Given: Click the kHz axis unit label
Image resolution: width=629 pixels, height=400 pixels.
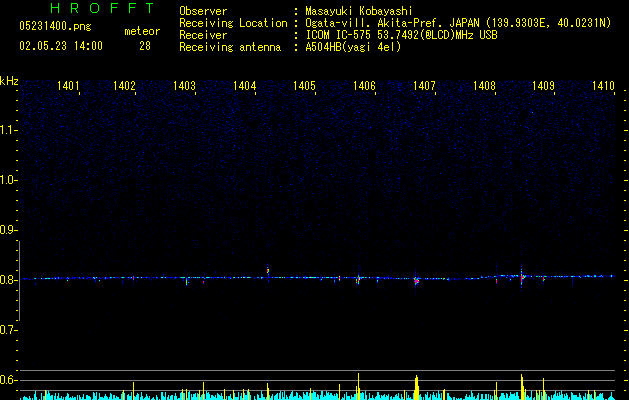Looking at the screenshot, I should pyautogui.click(x=9, y=81).
